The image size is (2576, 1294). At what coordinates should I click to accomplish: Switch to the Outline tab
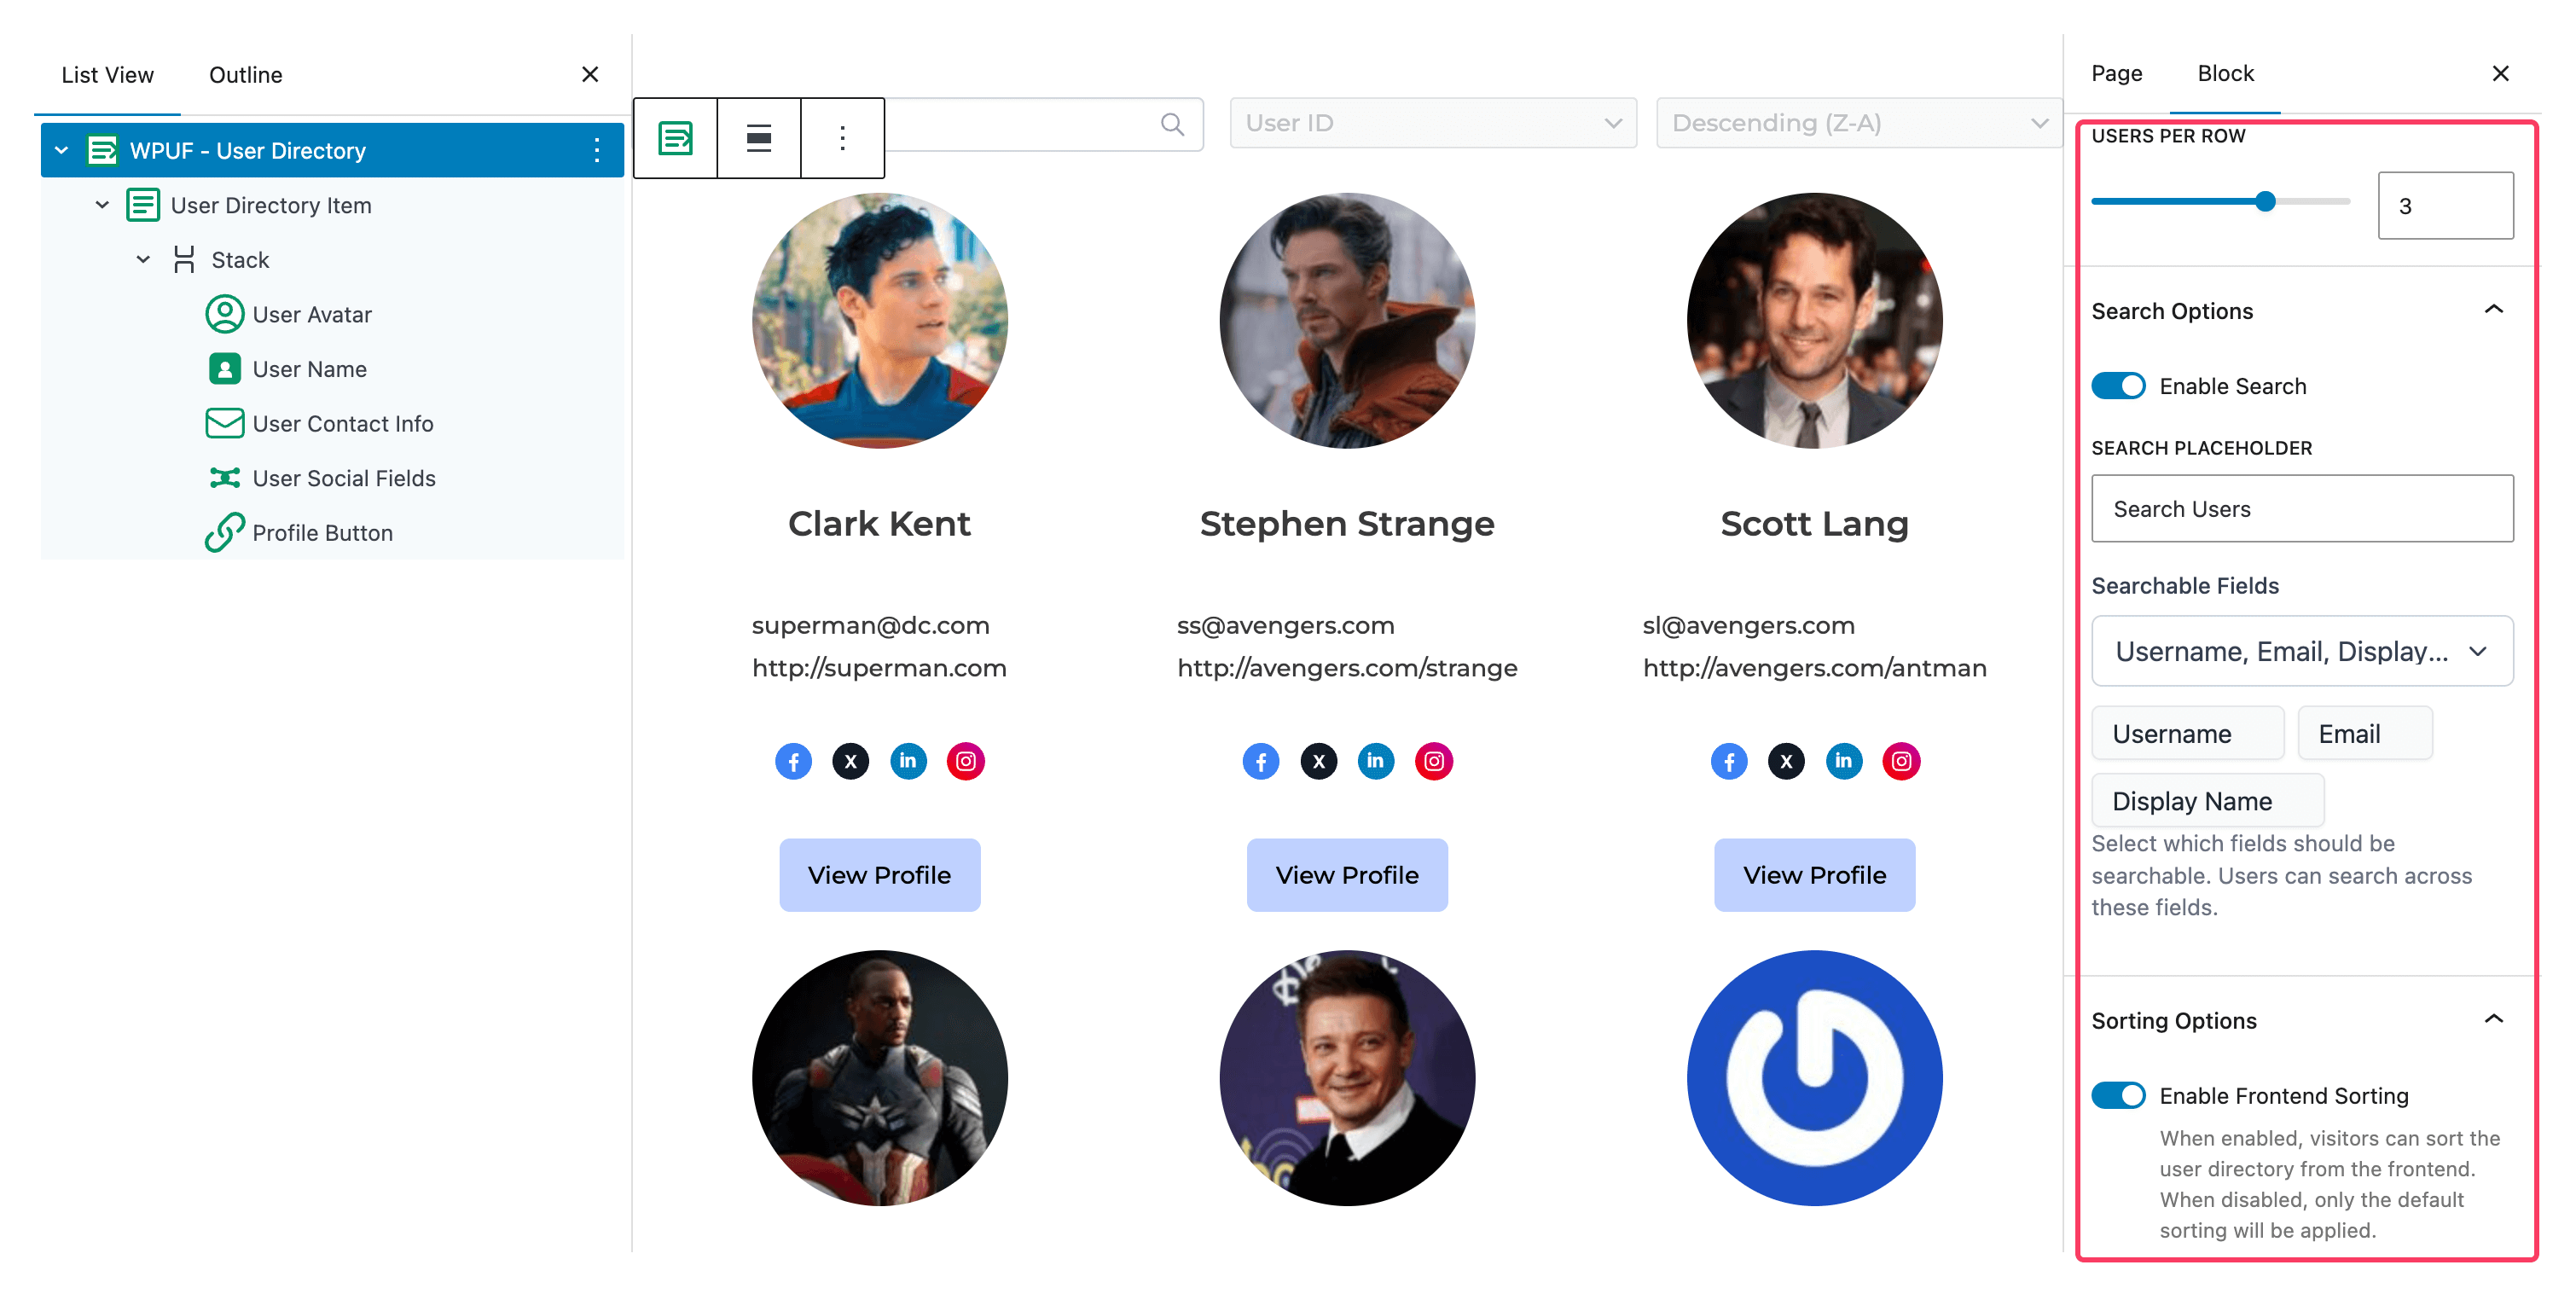[245, 75]
